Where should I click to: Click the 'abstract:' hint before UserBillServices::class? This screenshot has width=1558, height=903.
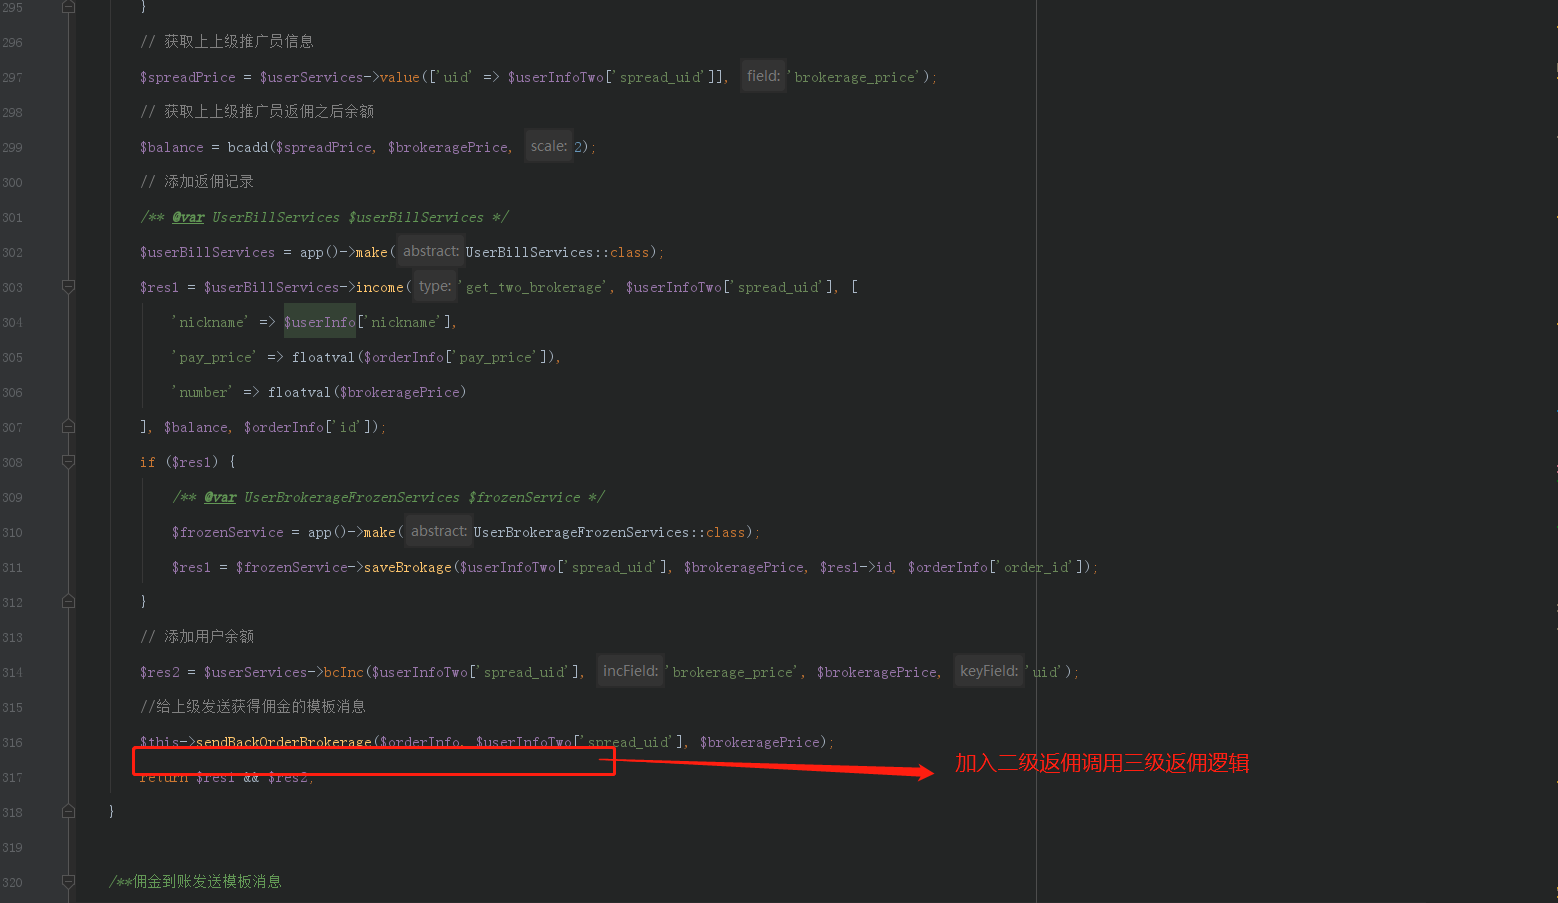(431, 251)
